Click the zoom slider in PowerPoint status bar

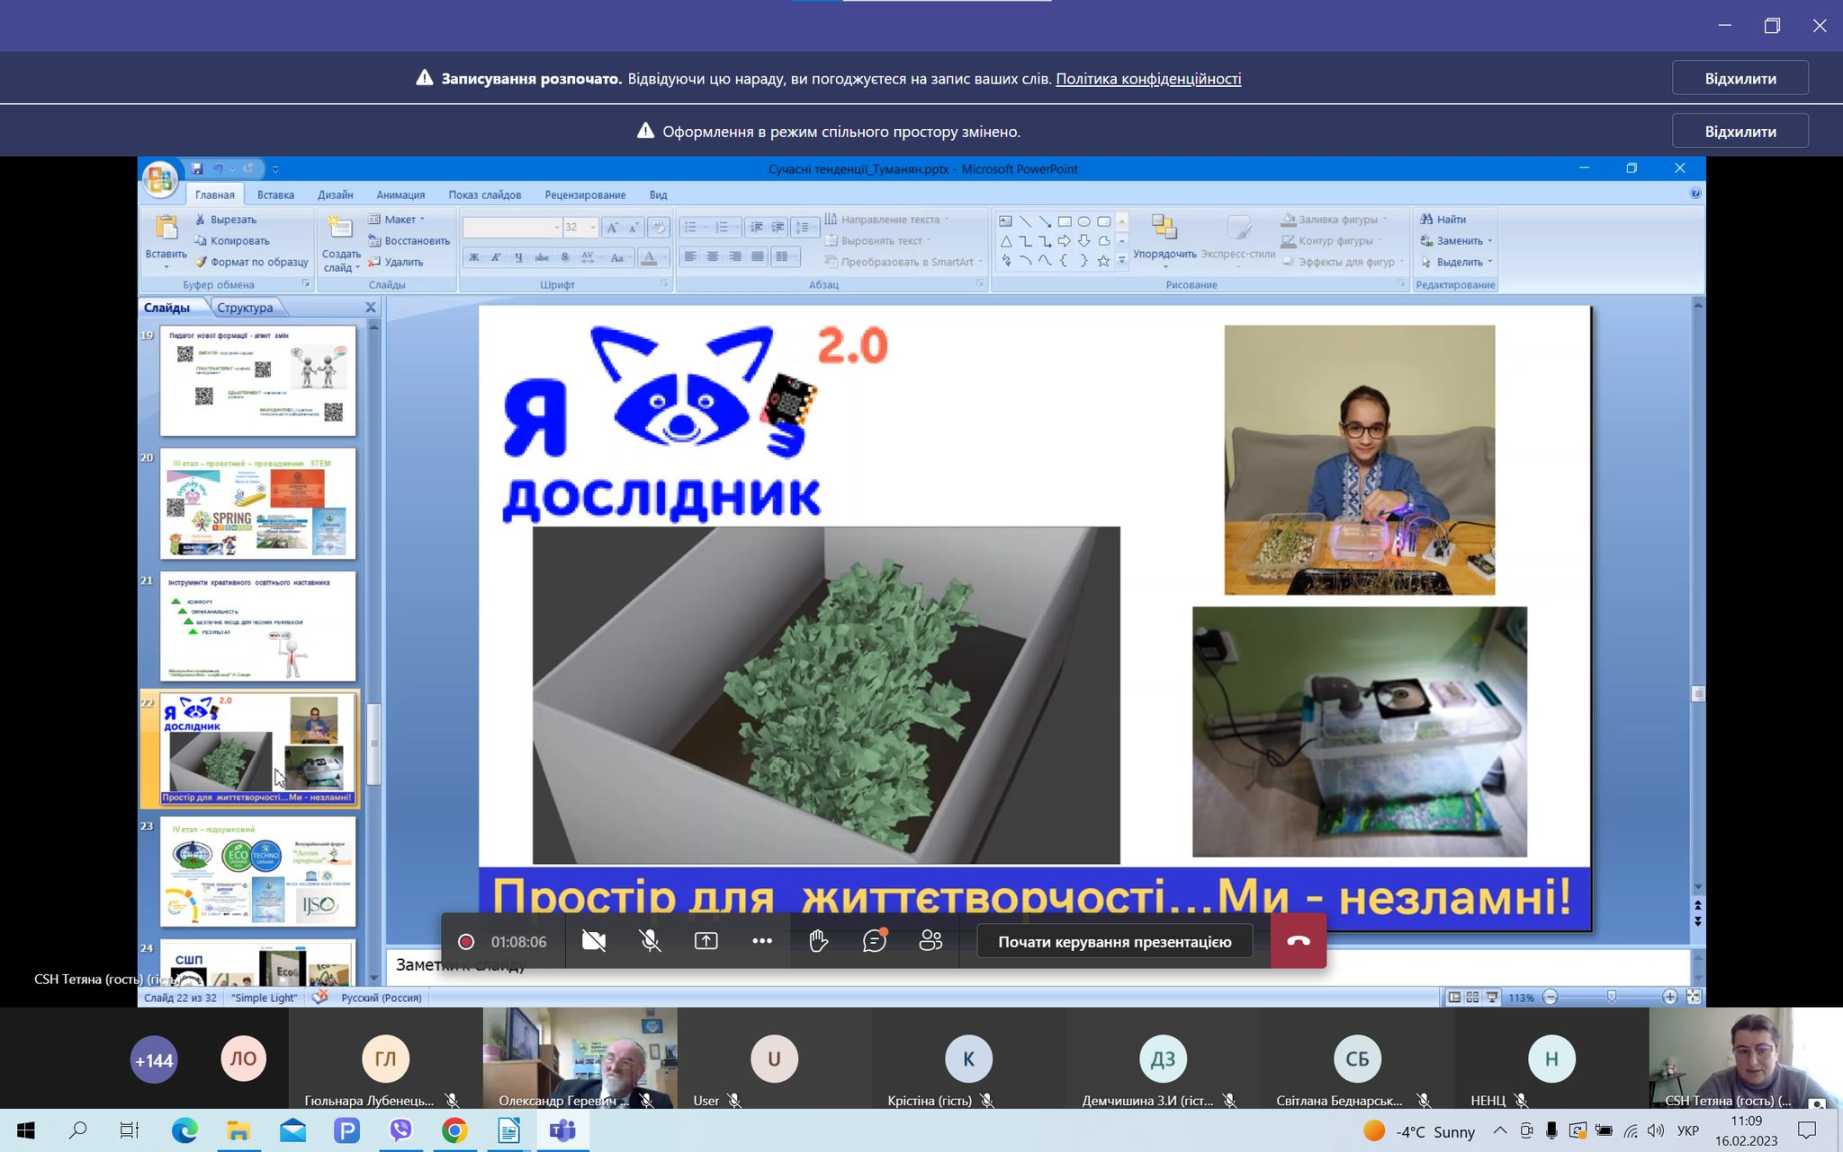click(1611, 997)
